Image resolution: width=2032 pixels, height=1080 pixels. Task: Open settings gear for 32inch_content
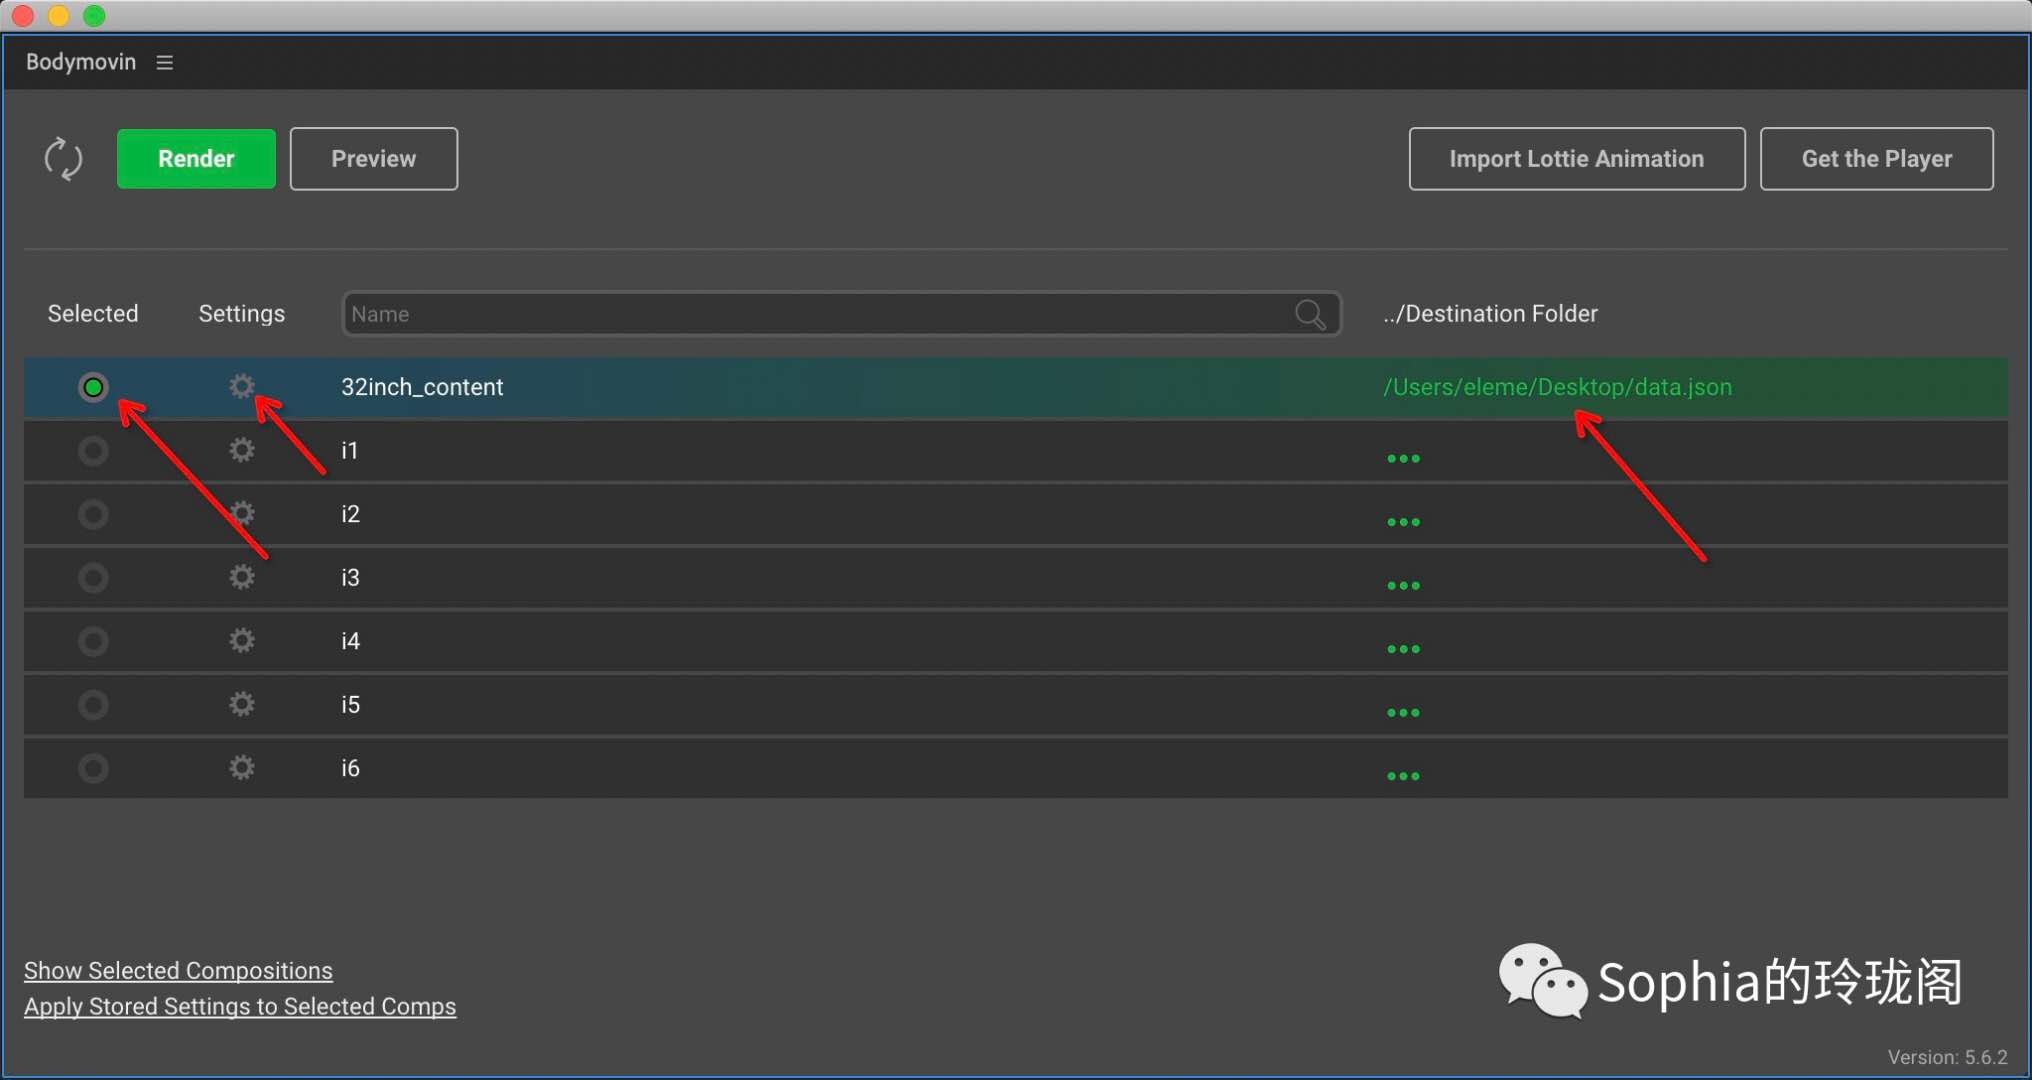[242, 386]
